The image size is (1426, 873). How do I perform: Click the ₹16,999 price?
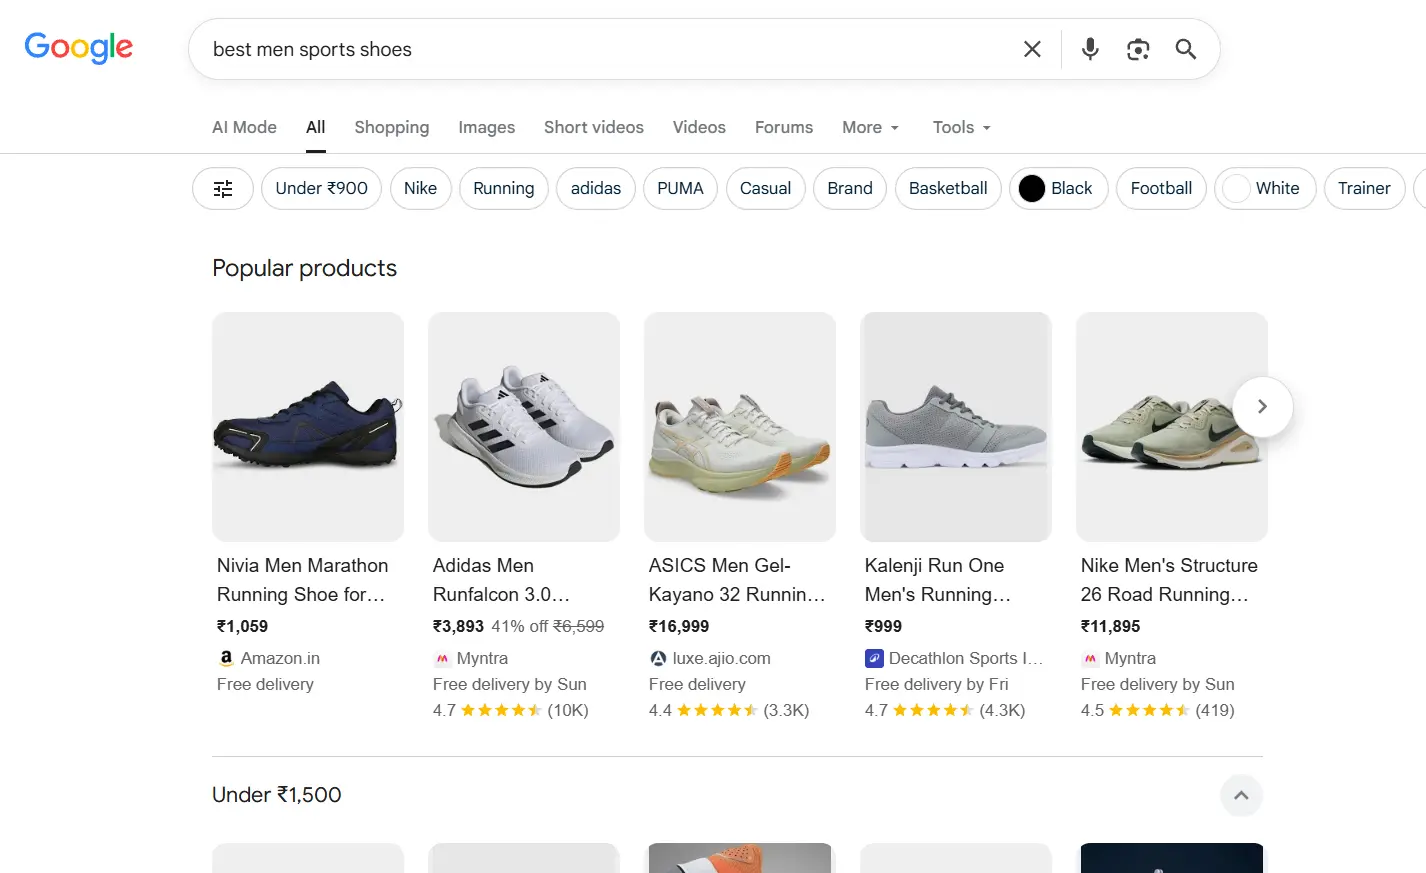click(x=679, y=626)
